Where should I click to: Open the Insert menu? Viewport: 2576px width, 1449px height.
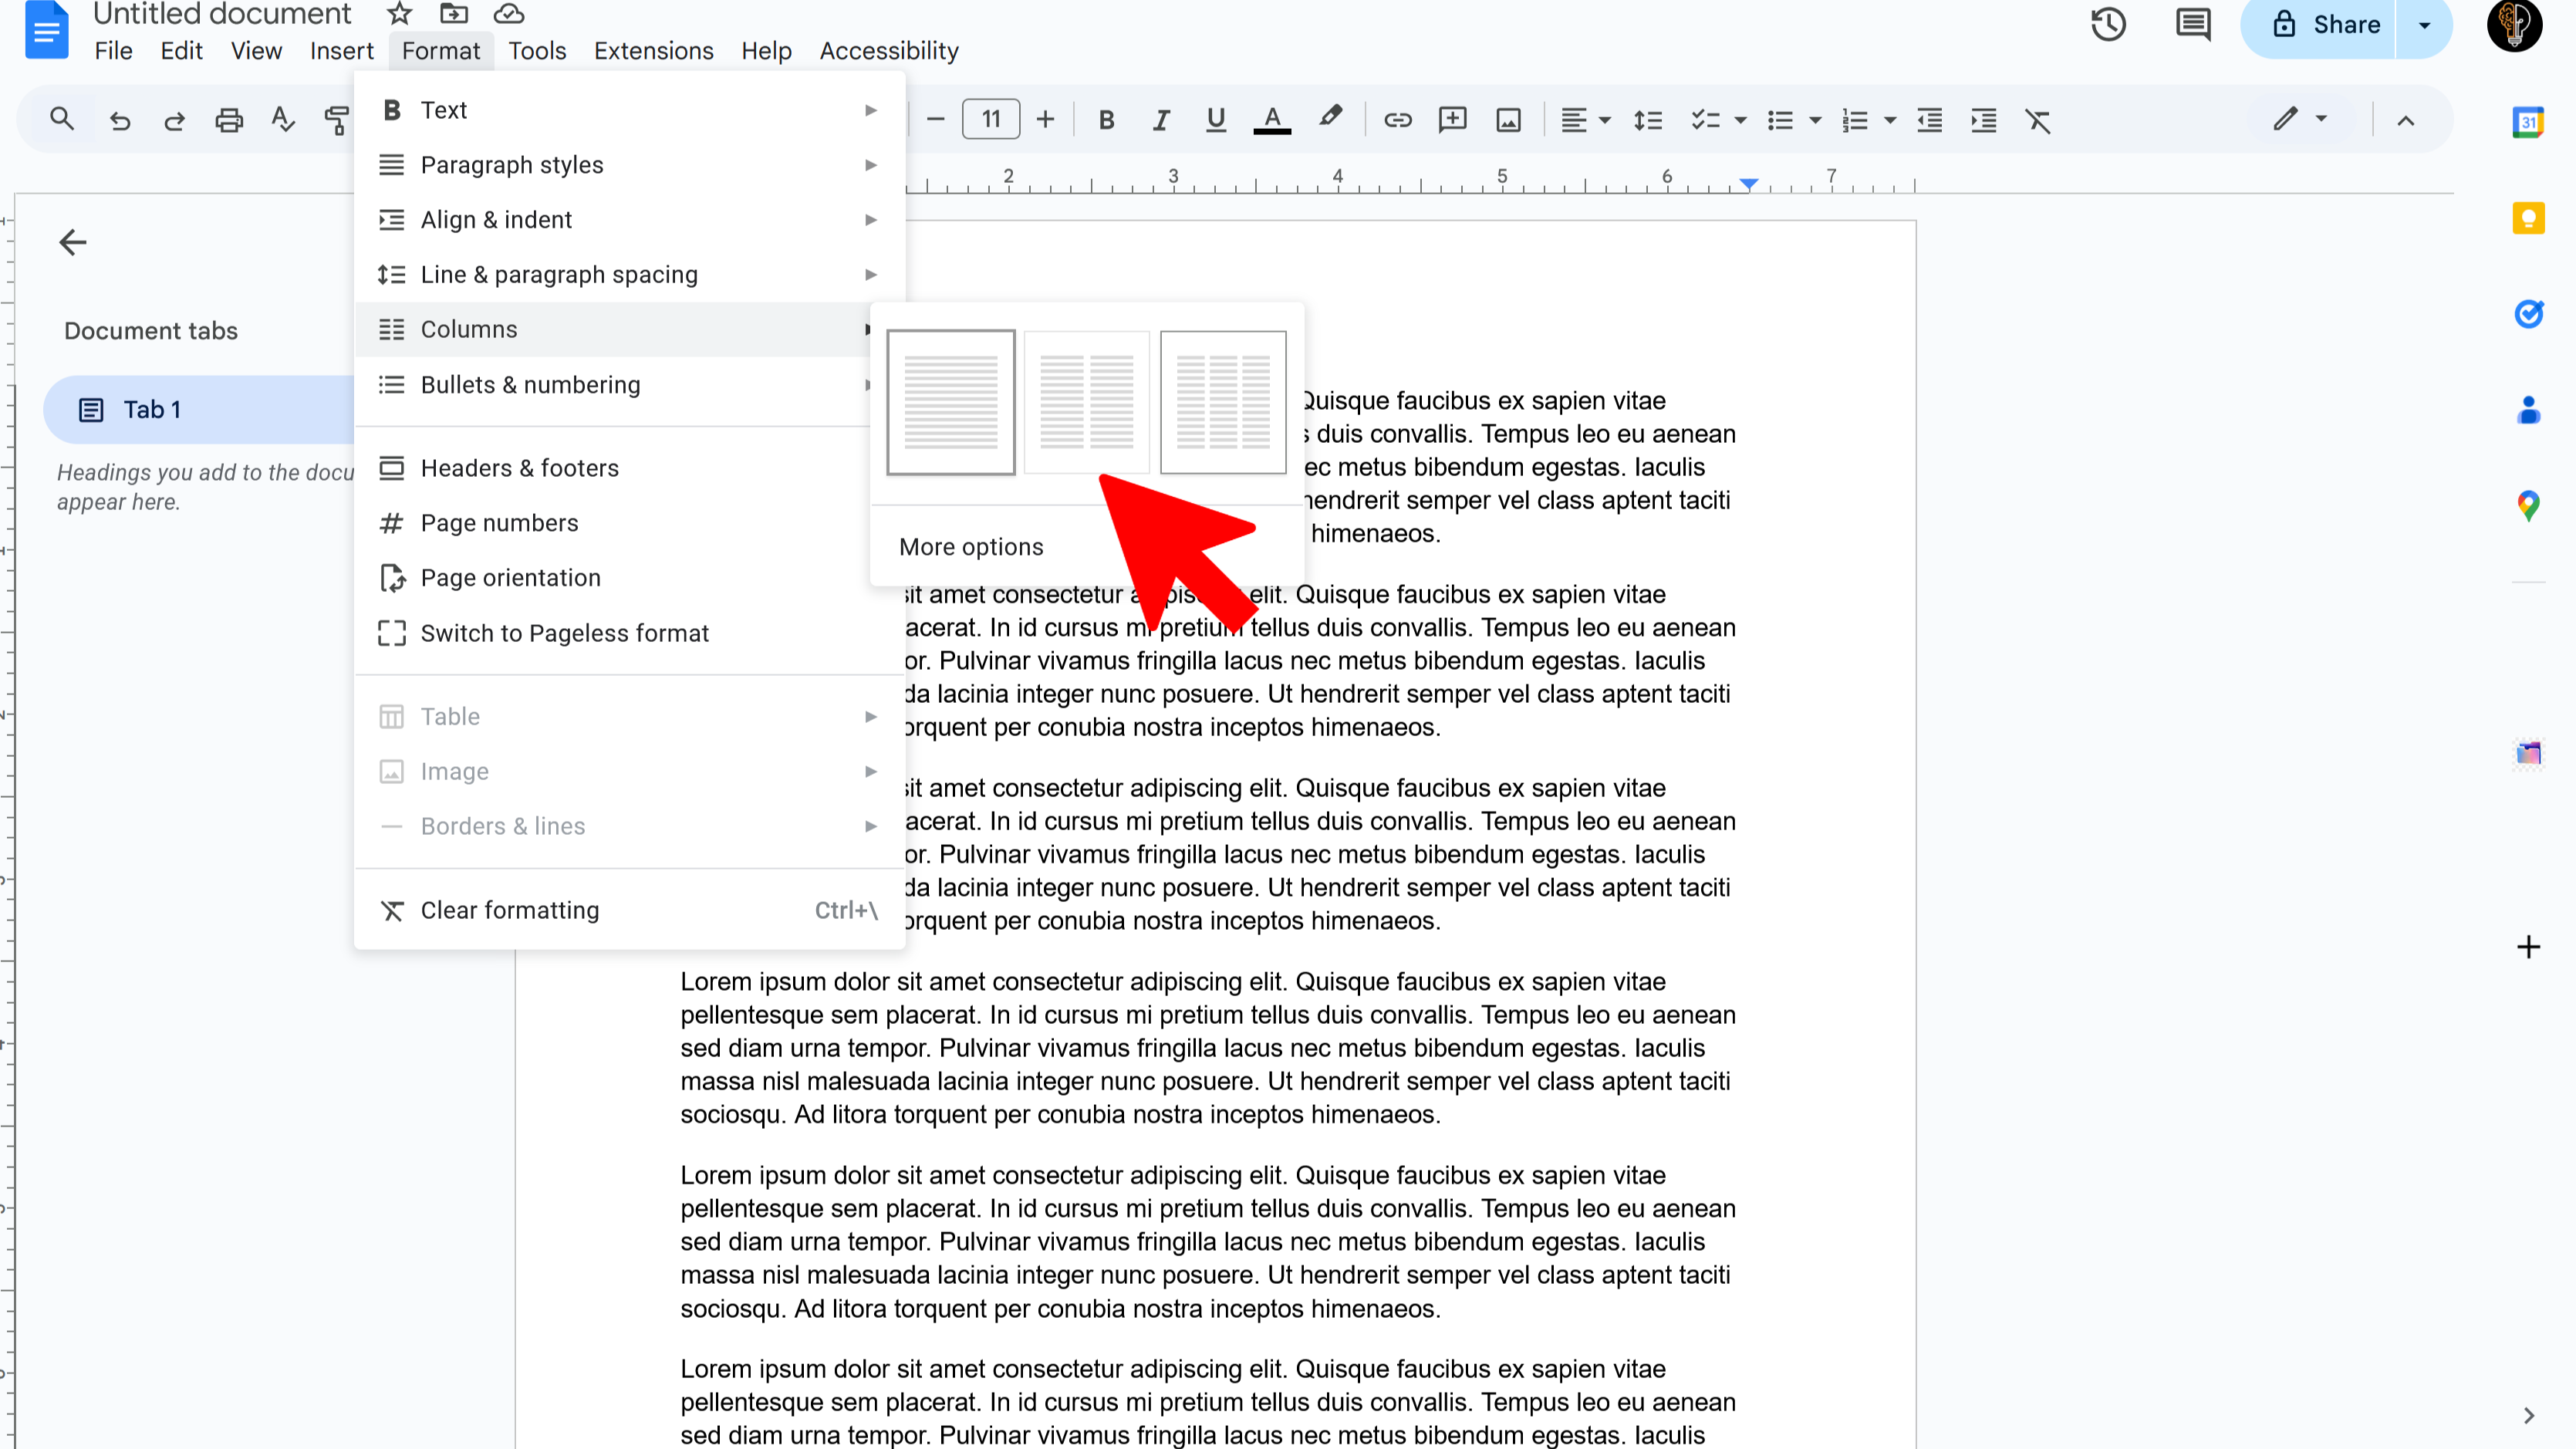pyautogui.click(x=341, y=51)
